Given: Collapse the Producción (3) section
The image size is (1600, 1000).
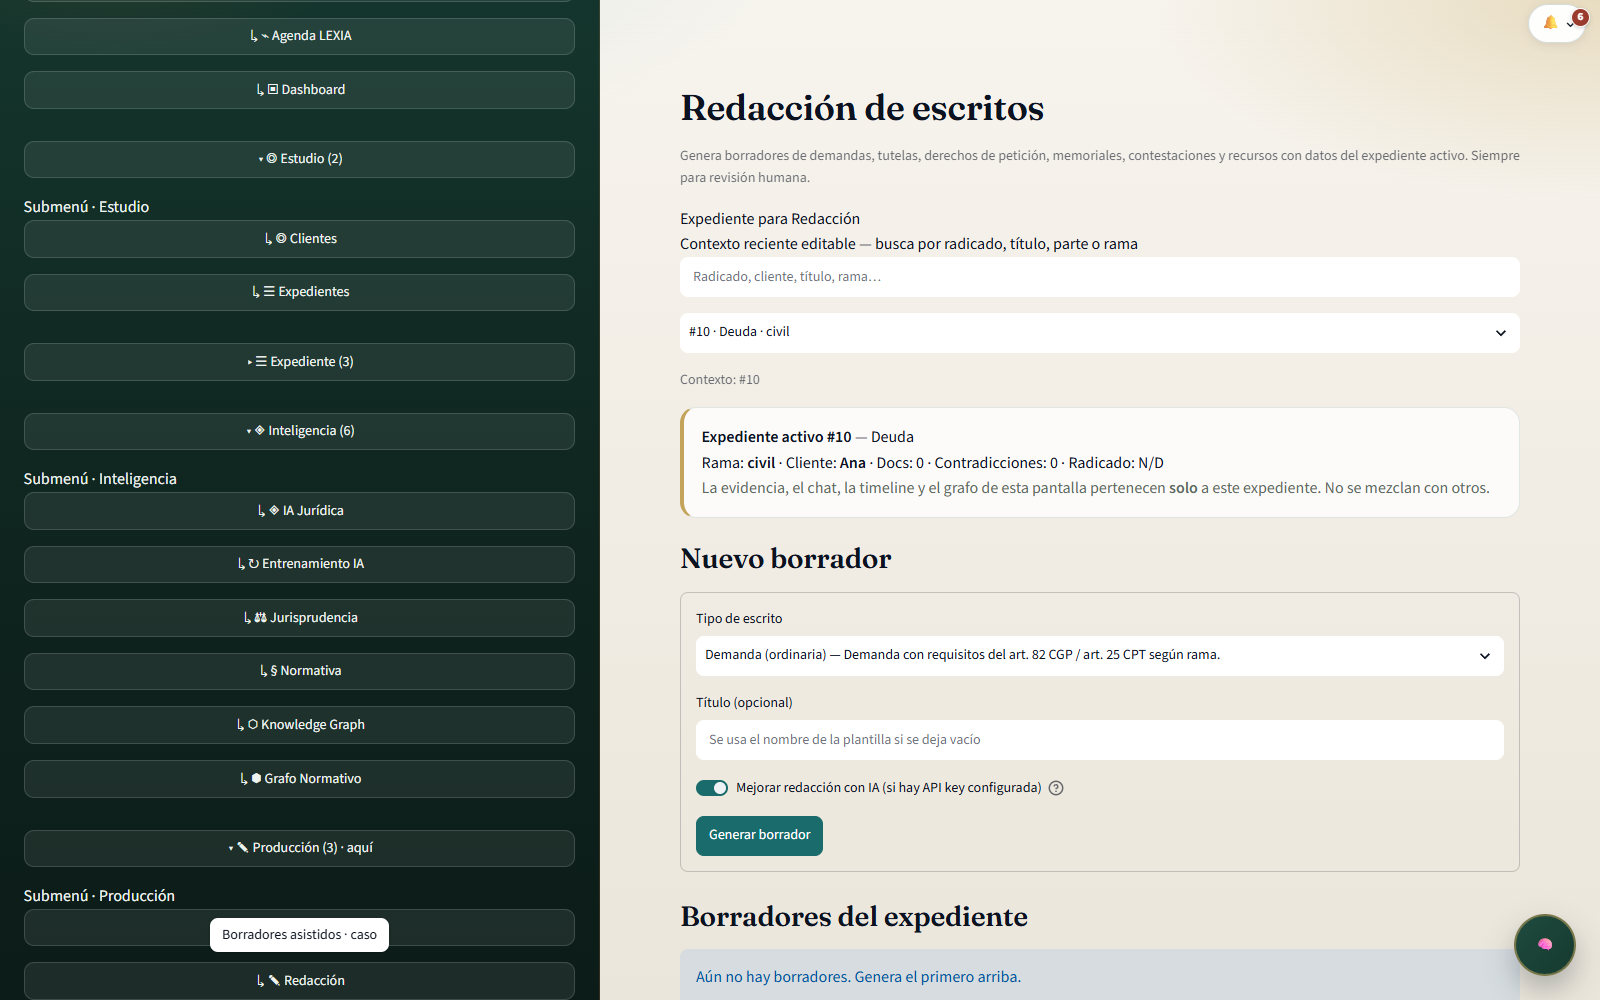Looking at the screenshot, I should coord(299,848).
